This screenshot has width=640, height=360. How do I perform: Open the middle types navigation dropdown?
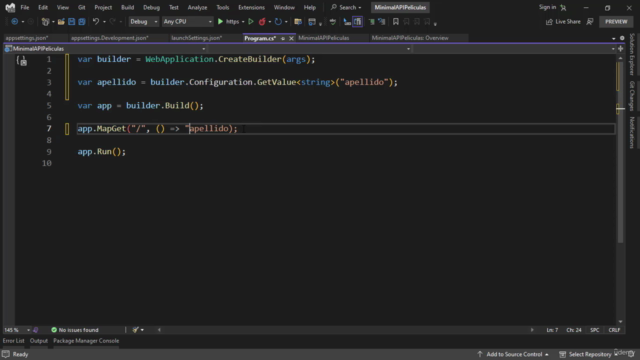[310, 49]
